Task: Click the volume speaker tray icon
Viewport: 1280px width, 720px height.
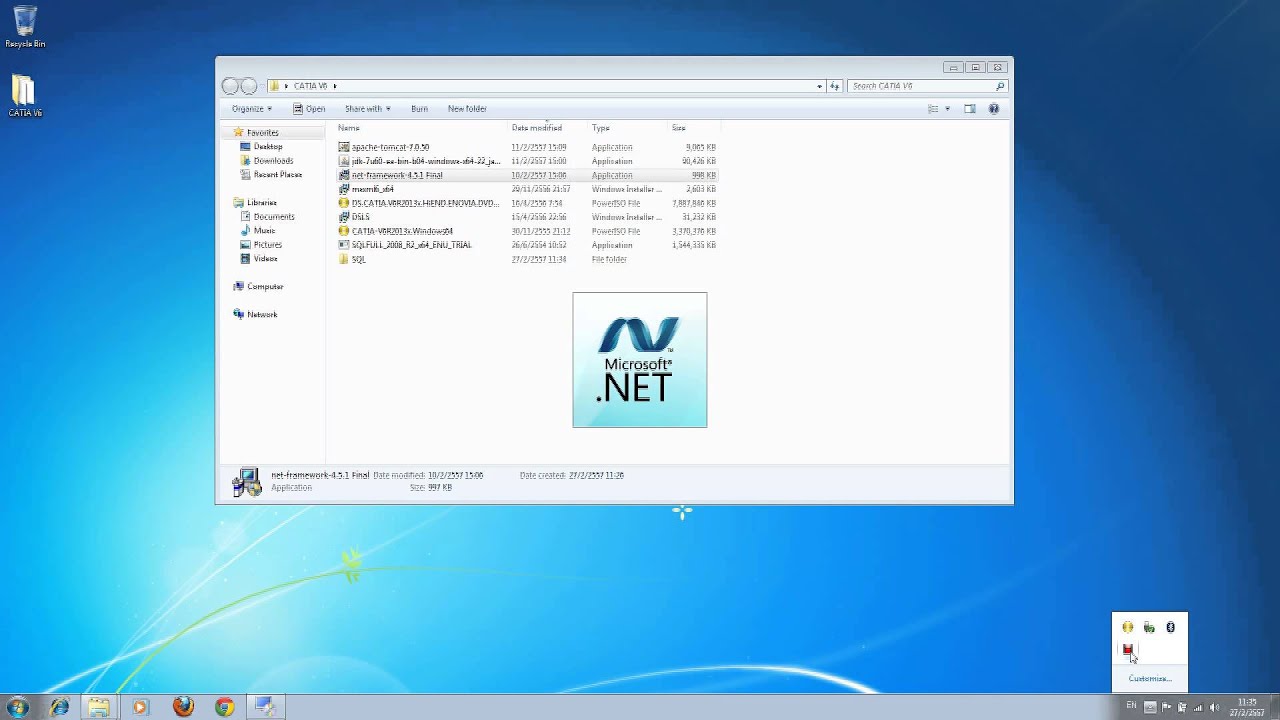Action: pyautogui.click(x=1214, y=707)
